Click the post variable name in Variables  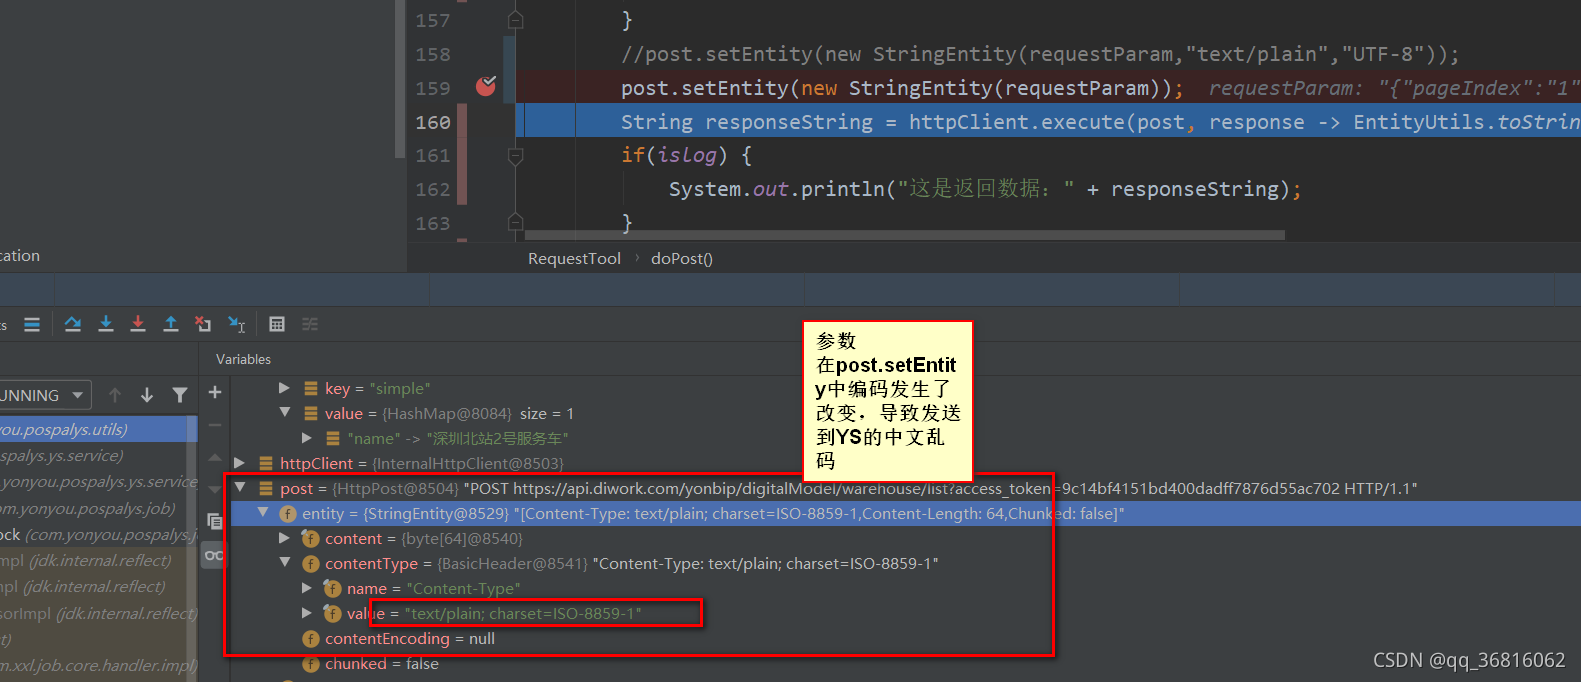(296, 488)
